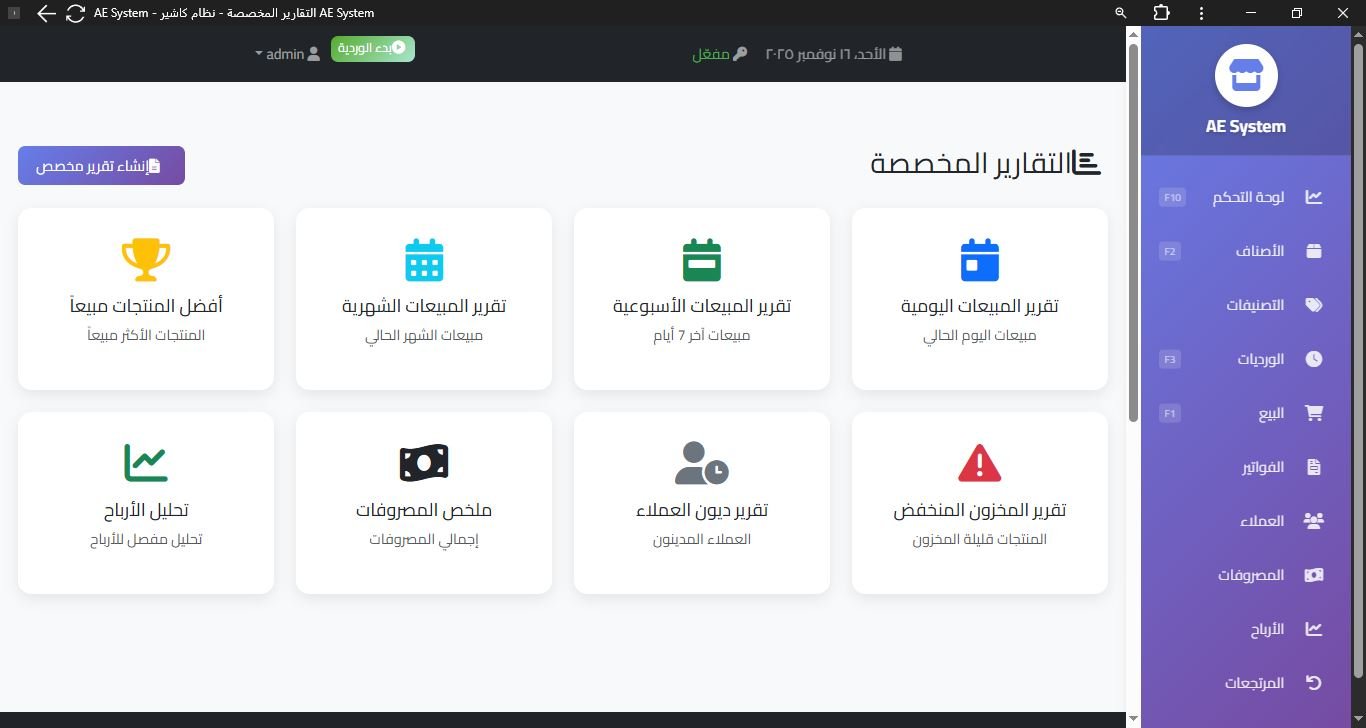The height and width of the screenshot is (728, 1366).
Task: Open تقرير المبيعات اليومية daily sales report
Action: pos(979,297)
